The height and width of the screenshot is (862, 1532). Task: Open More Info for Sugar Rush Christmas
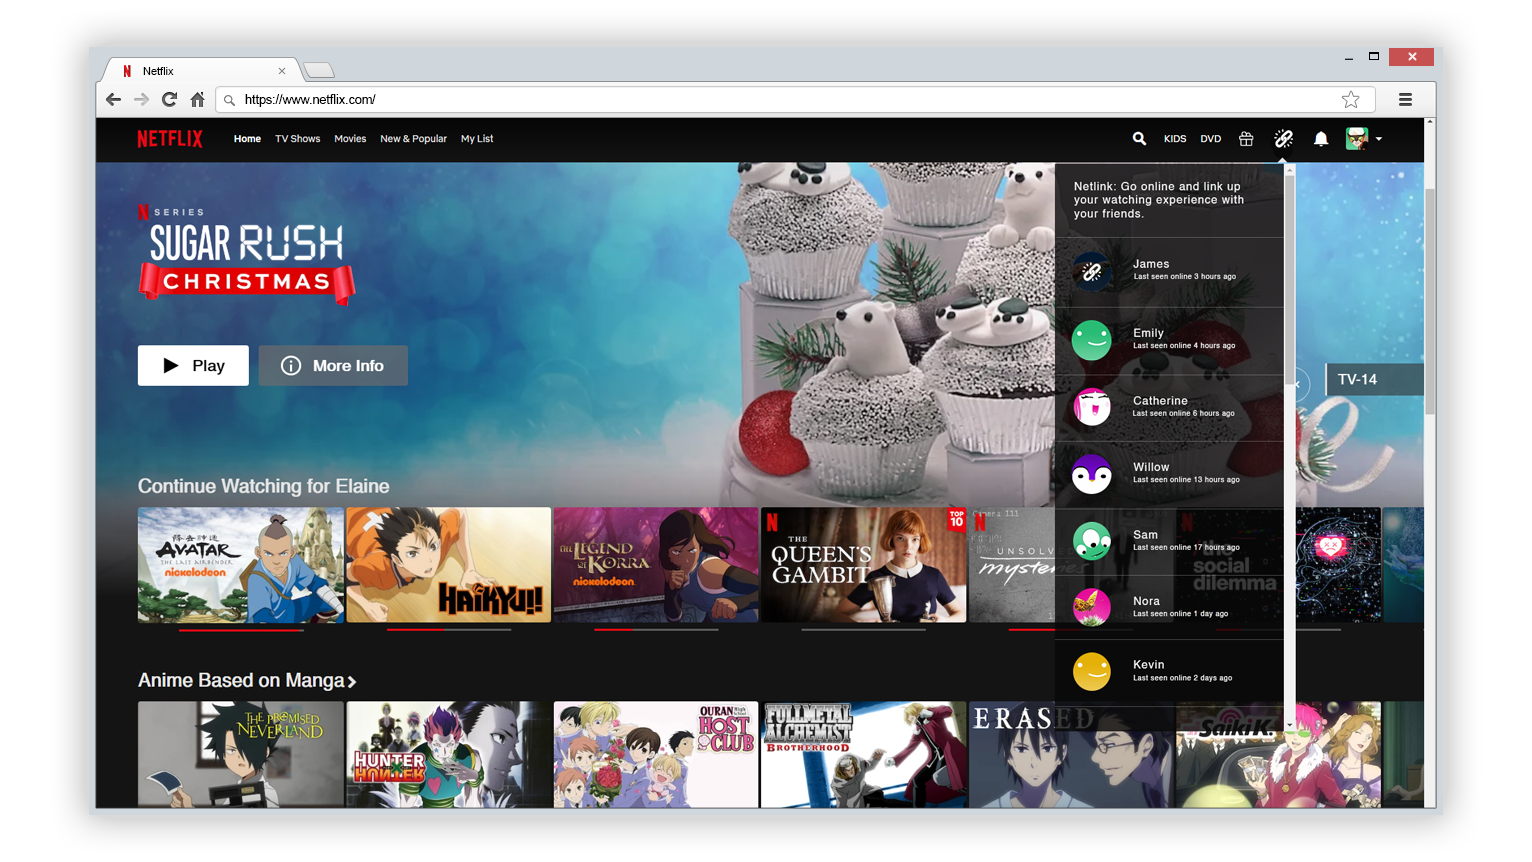(x=333, y=365)
